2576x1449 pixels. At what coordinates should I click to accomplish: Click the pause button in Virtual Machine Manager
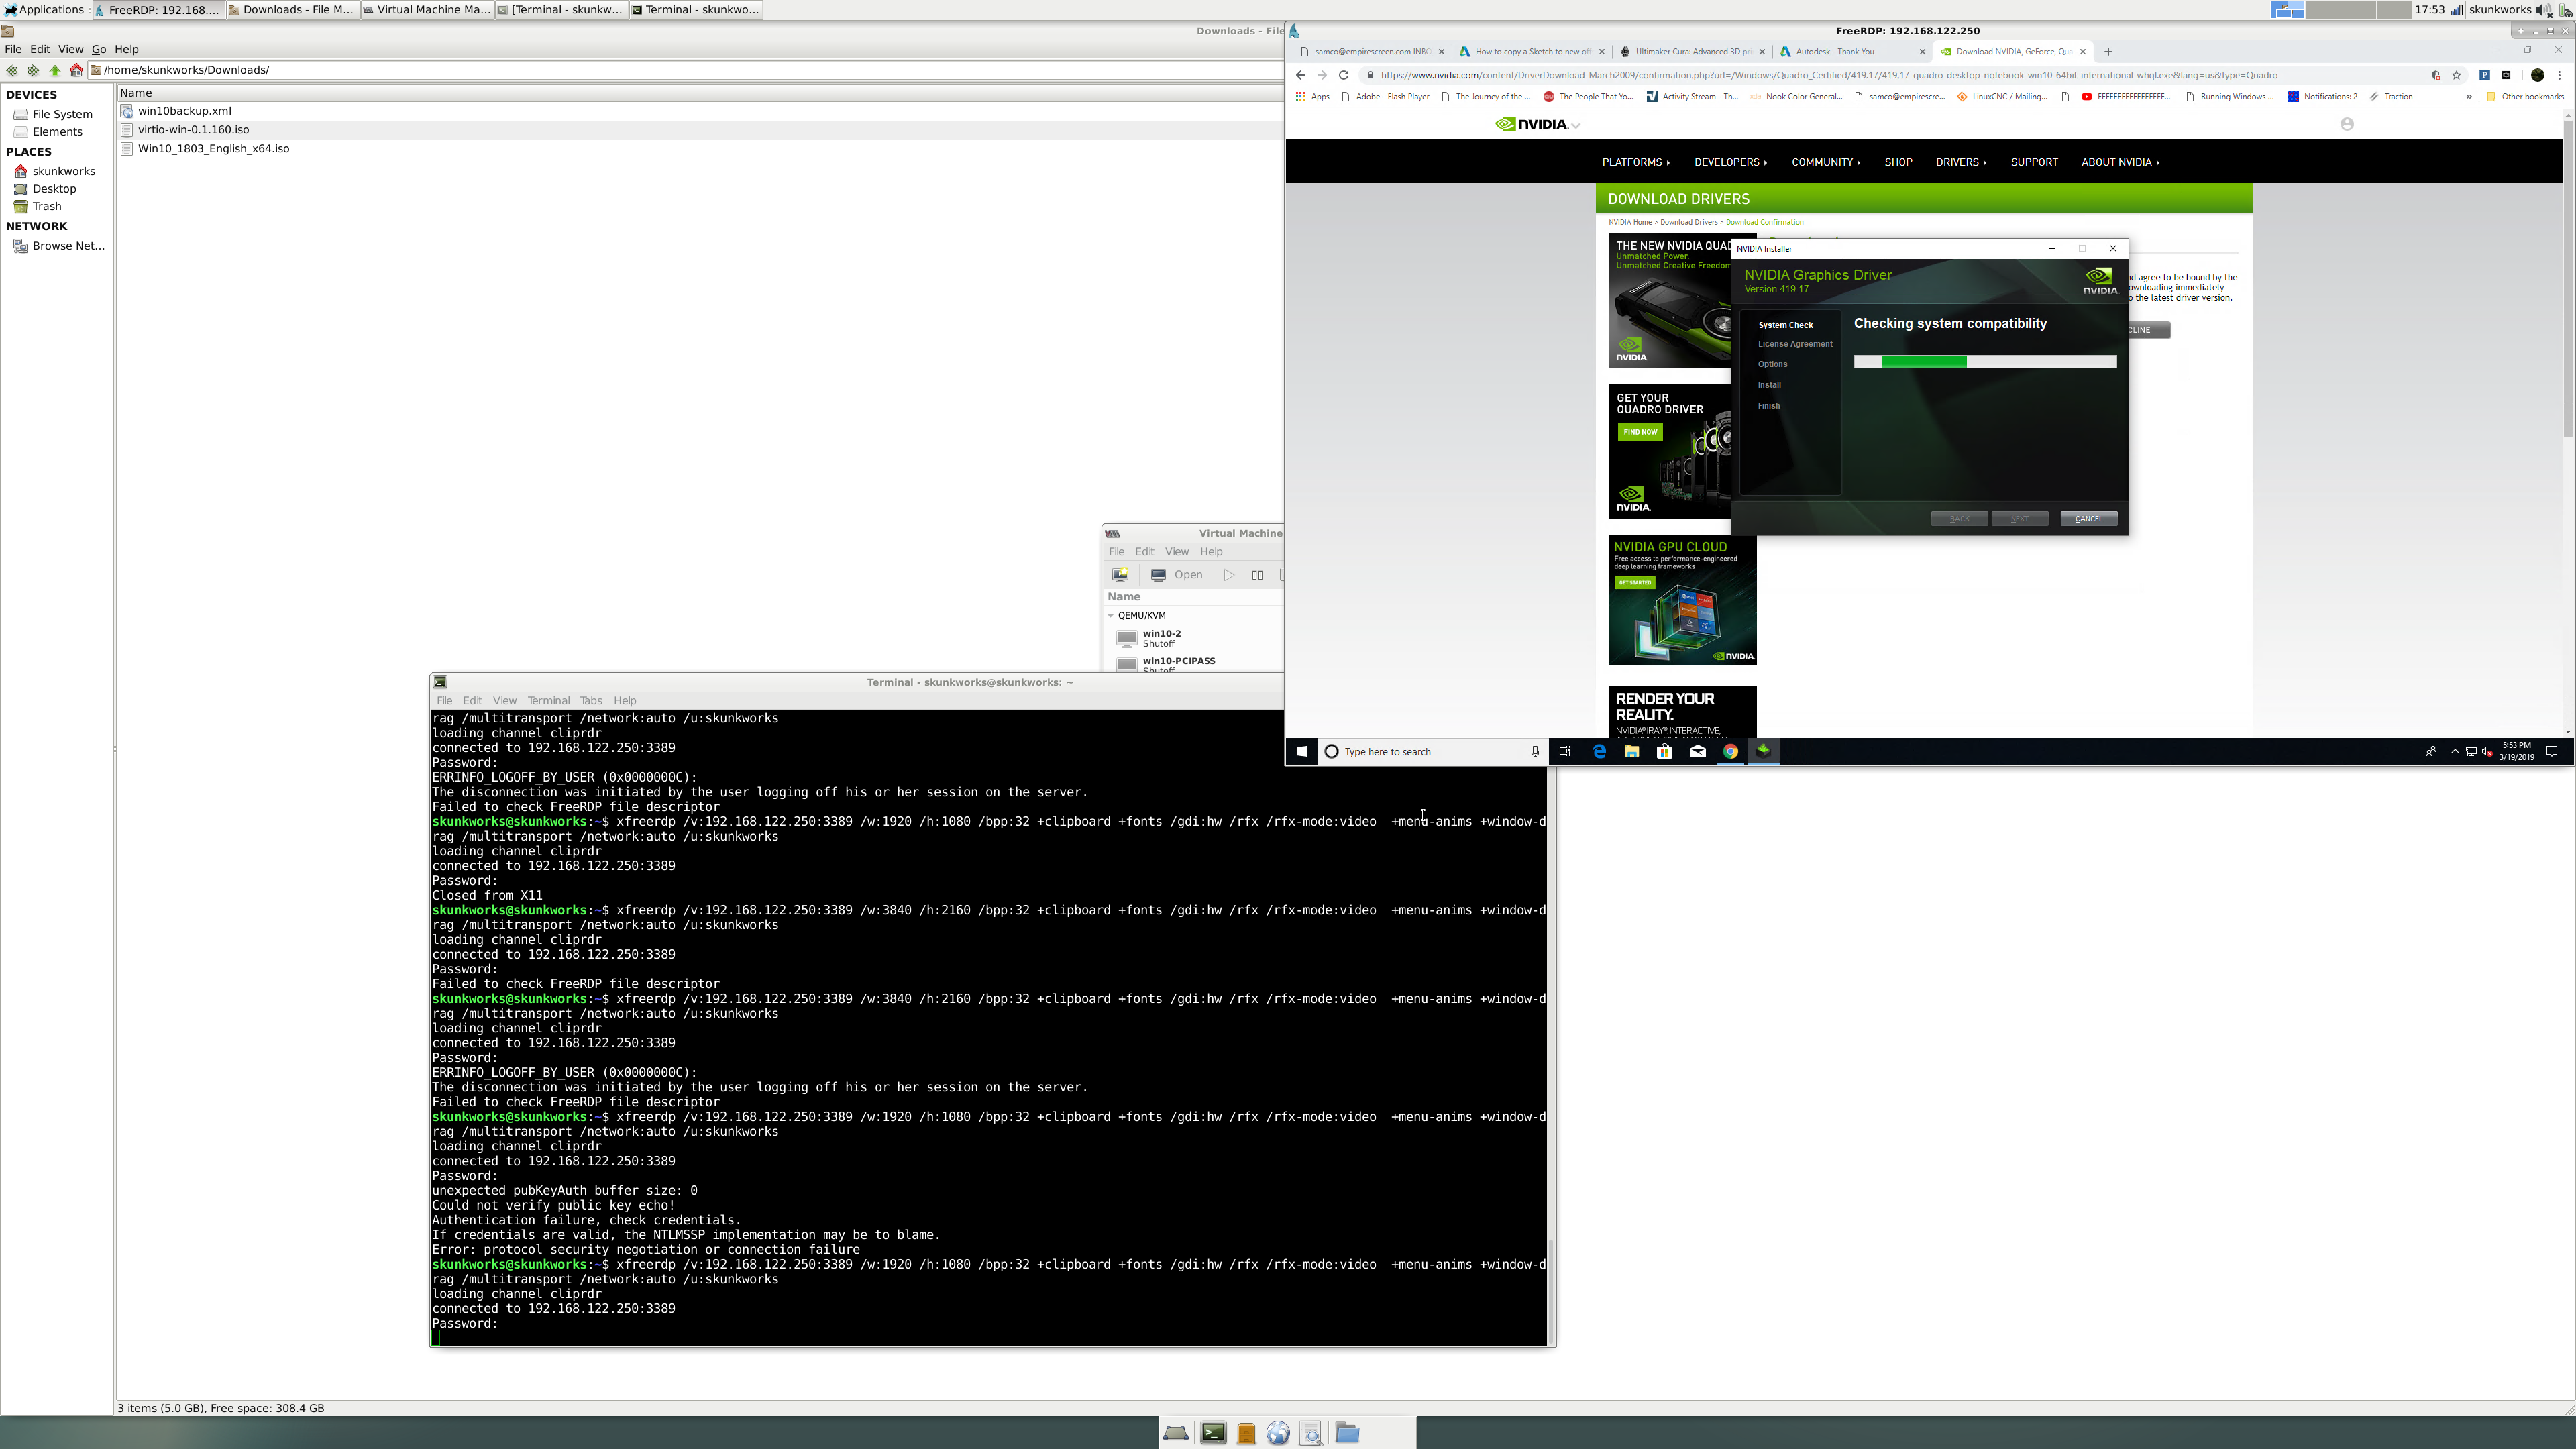pos(1257,575)
